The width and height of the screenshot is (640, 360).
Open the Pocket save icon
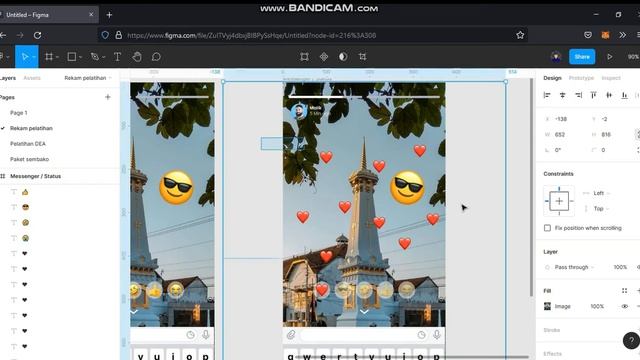click(x=588, y=35)
